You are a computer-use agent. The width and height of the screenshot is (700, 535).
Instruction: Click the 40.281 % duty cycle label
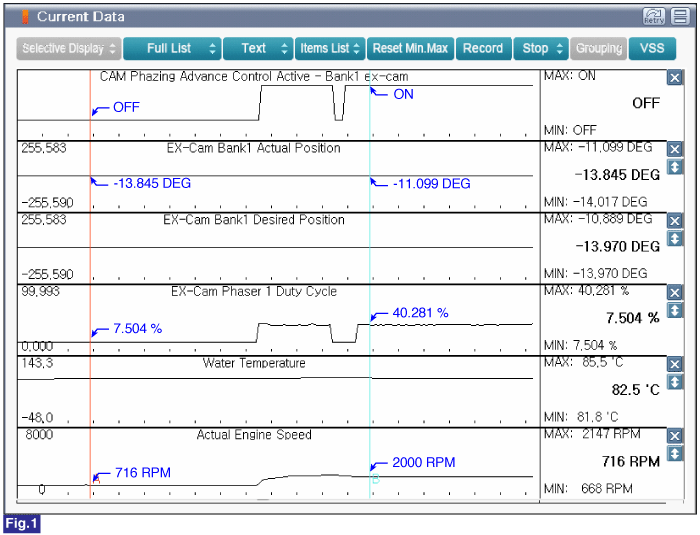[x=420, y=313]
